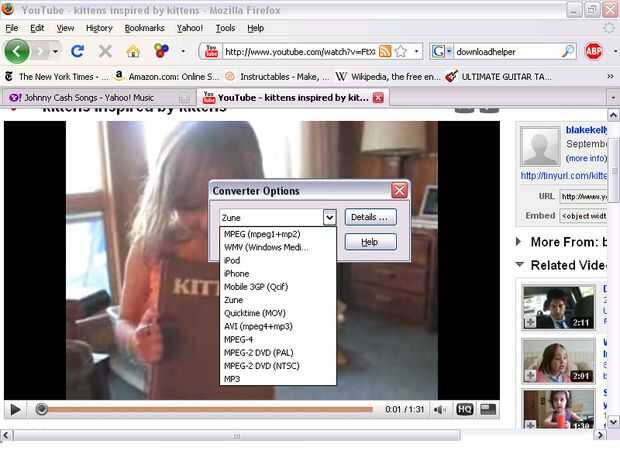Click the Details ... button

tap(370, 217)
